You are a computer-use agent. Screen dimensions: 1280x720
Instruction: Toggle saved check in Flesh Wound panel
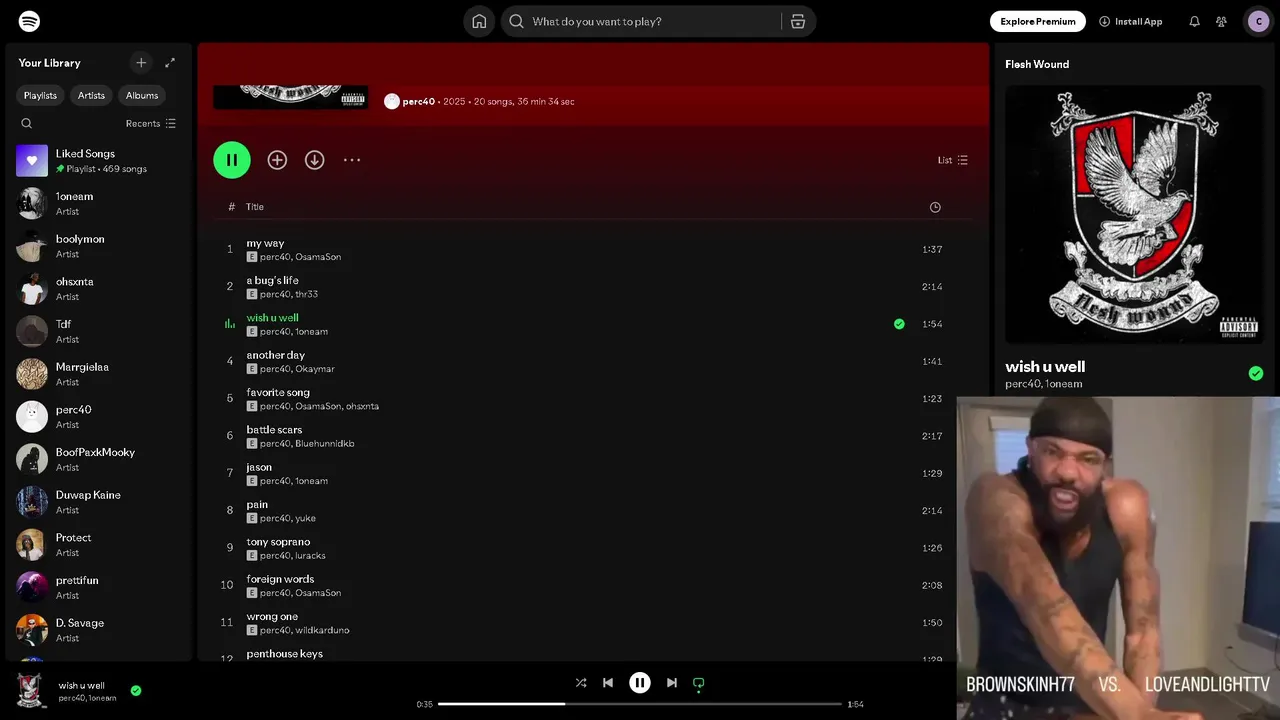[x=1256, y=373]
